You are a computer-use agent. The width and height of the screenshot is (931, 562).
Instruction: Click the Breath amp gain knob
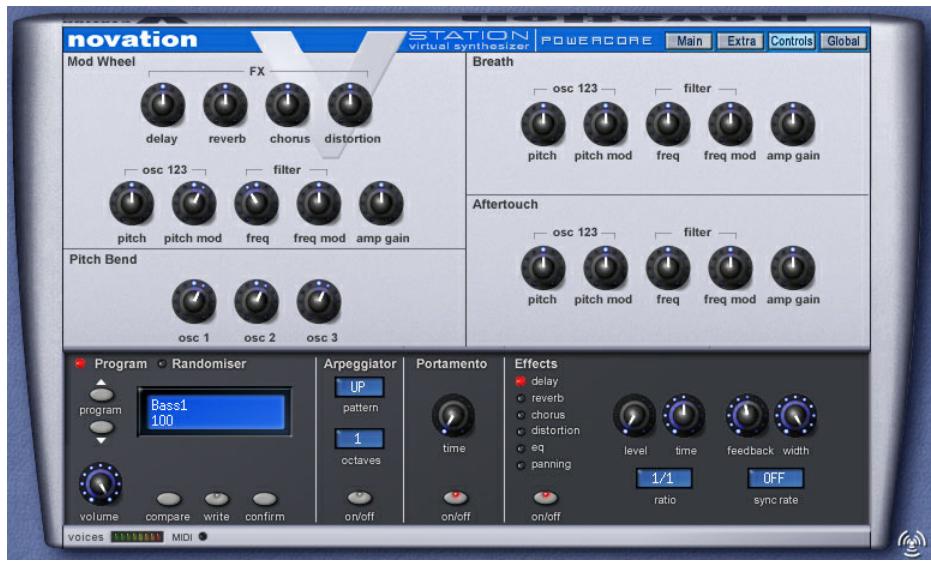(x=793, y=124)
